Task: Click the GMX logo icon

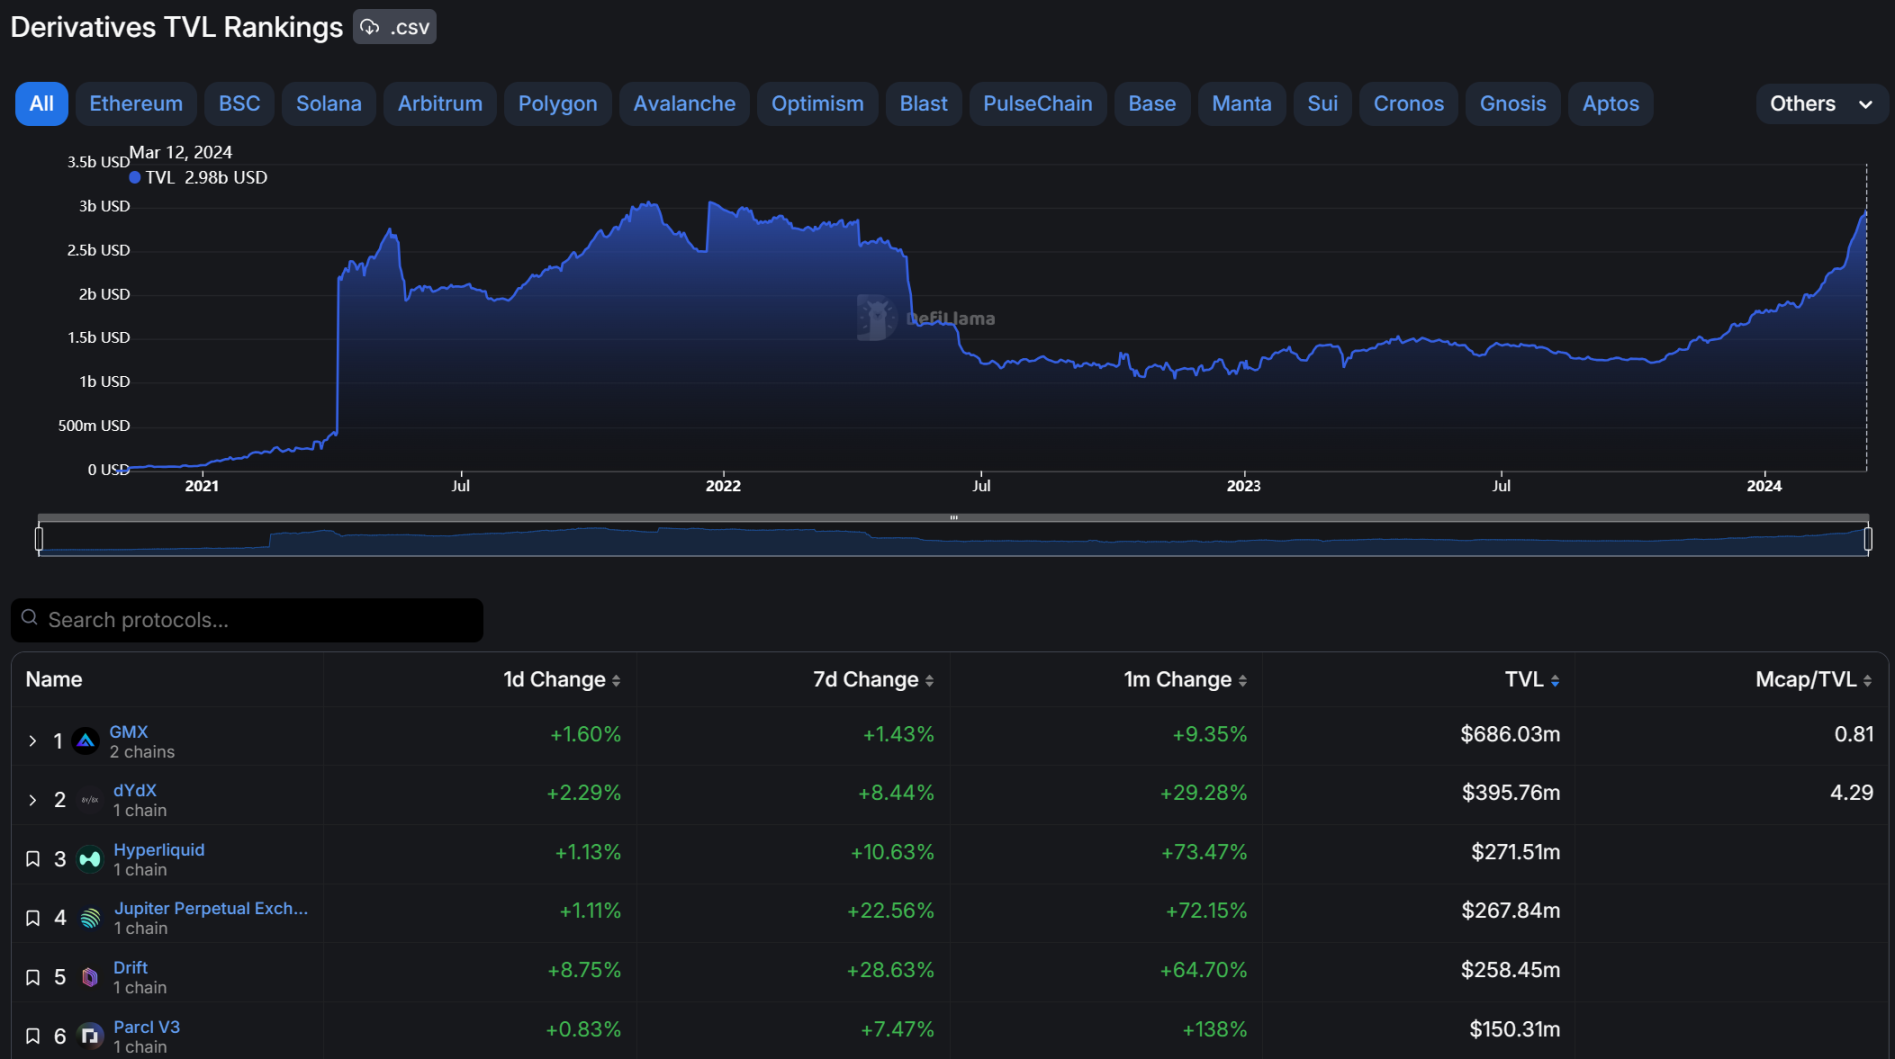Action: click(x=86, y=741)
